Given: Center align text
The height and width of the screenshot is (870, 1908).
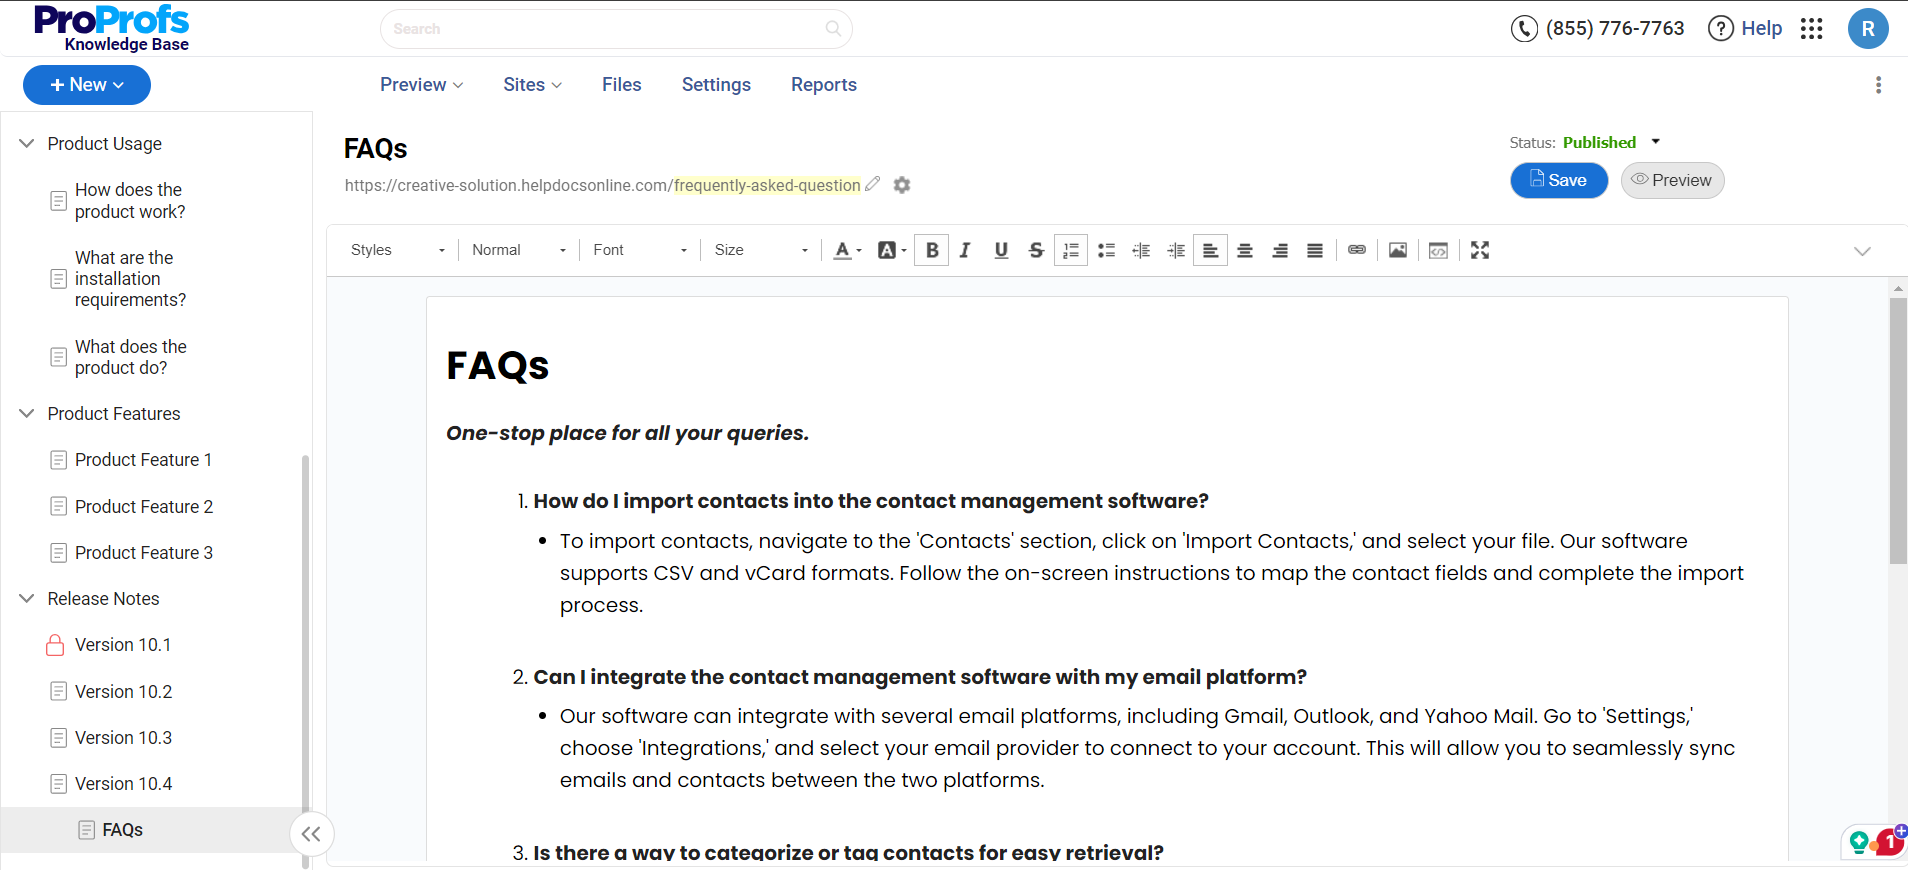Looking at the screenshot, I should [1245, 250].
